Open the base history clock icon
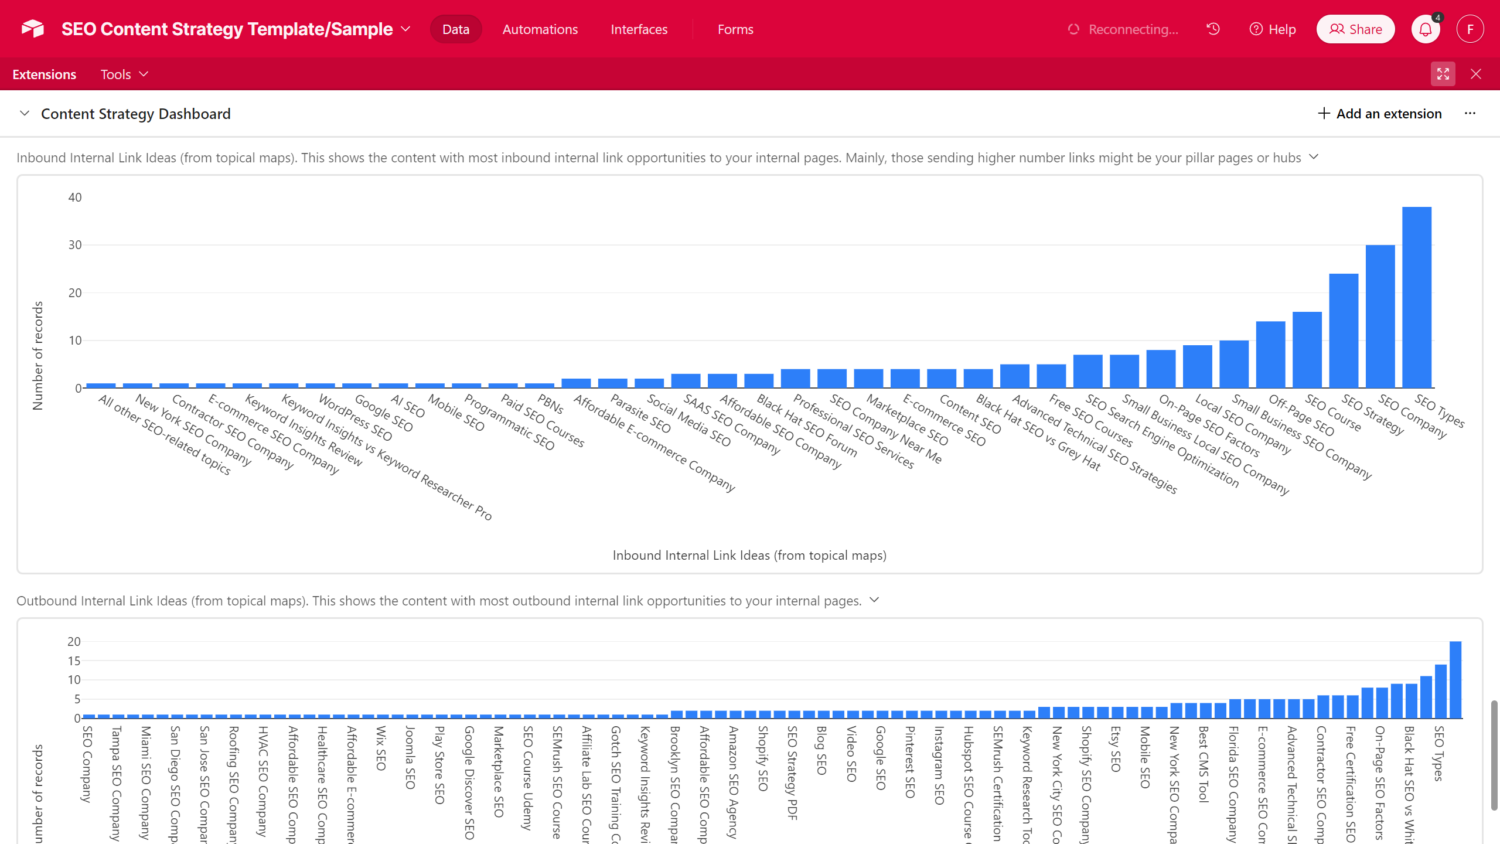This screenshot has width=1500, height=844. 1213,29
